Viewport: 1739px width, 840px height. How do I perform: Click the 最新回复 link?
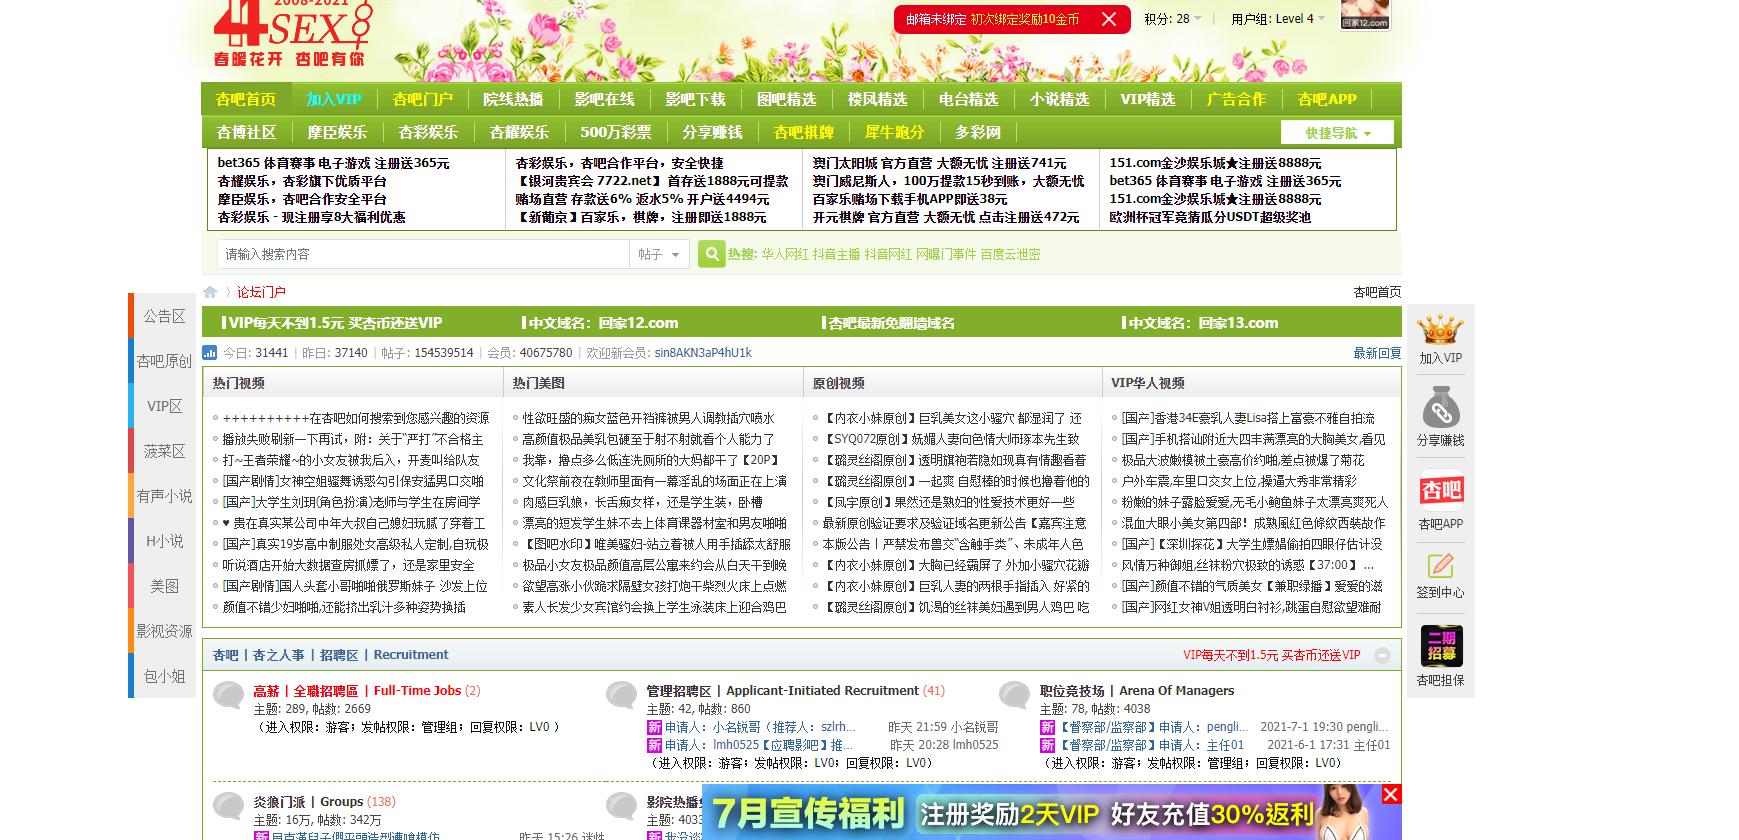pyautogui.click(x=1377, y=353)
